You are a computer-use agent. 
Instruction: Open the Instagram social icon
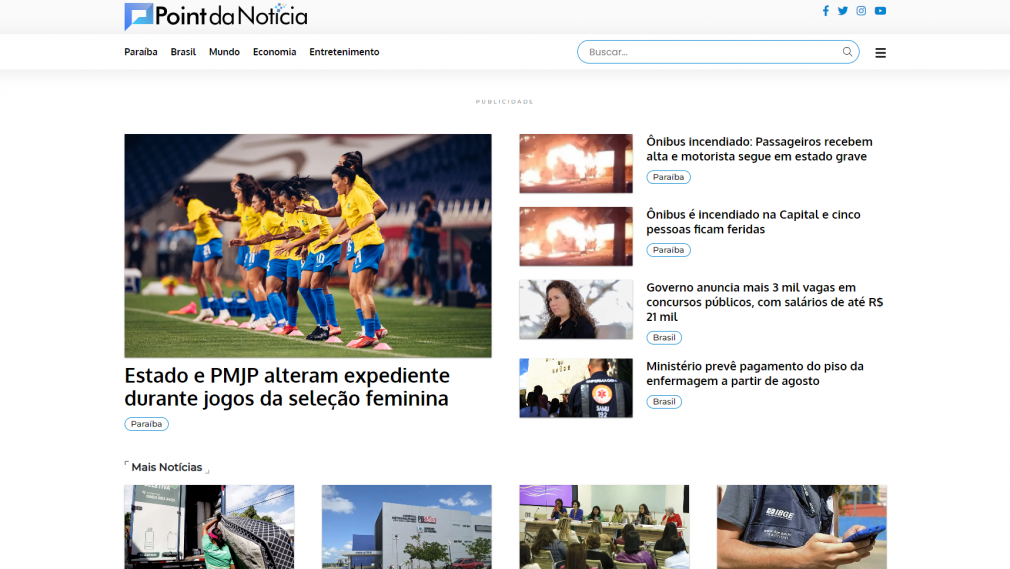coord(861,11)
